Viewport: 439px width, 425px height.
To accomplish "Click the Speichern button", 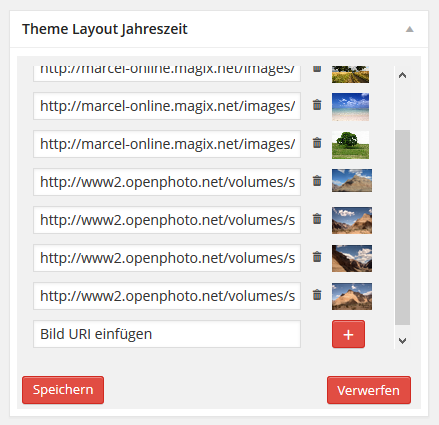I will (x=63, y=390).
